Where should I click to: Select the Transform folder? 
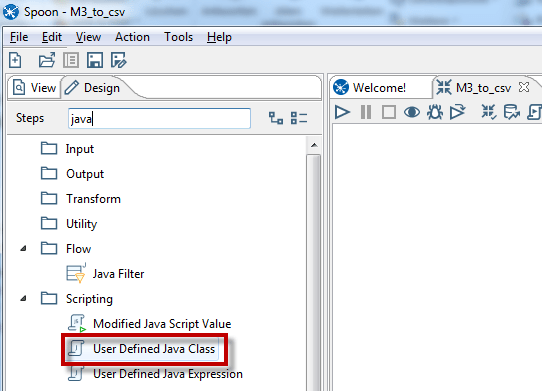click(93, 199)
